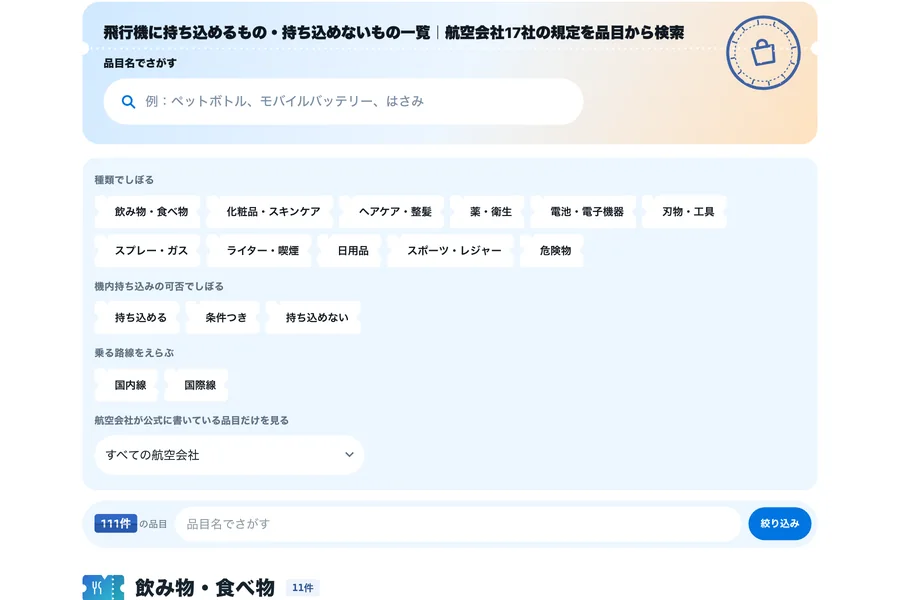Filter by 日用品 category
Image resolution: width=900 pixels, height=600 pixels.
click(350, 251)
